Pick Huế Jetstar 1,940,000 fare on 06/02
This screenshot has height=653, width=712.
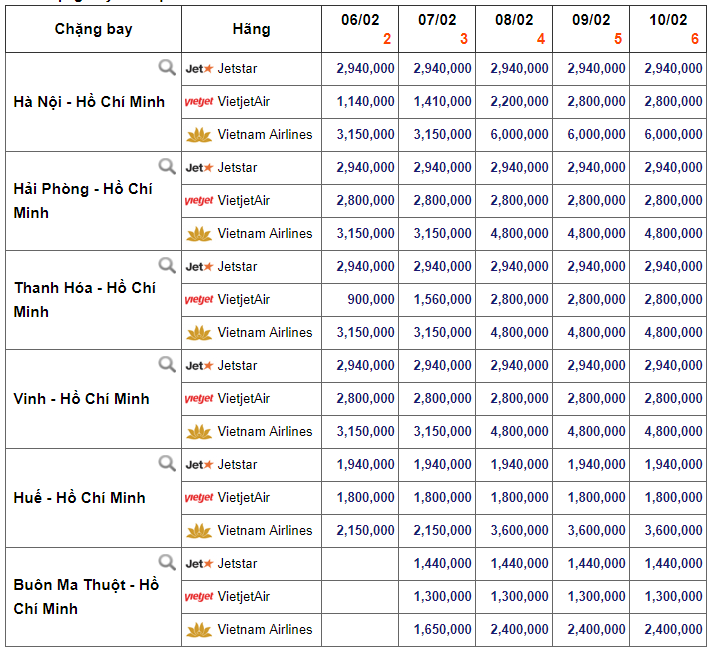(x=366, y=465)
